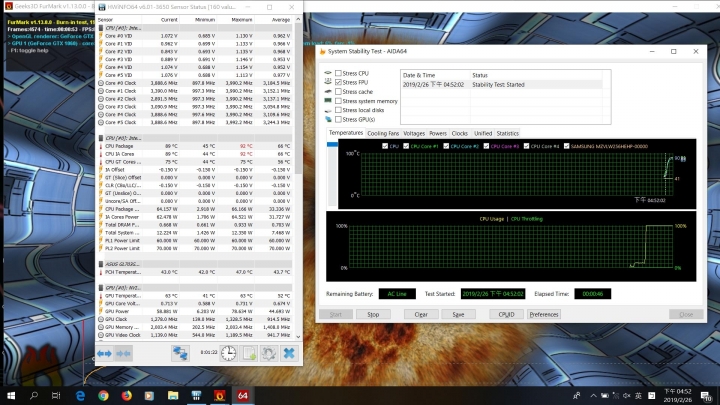Expand HWiNFO sensor columns arrows button
Viewport: 720px width, 405px height.
(104, 354)
